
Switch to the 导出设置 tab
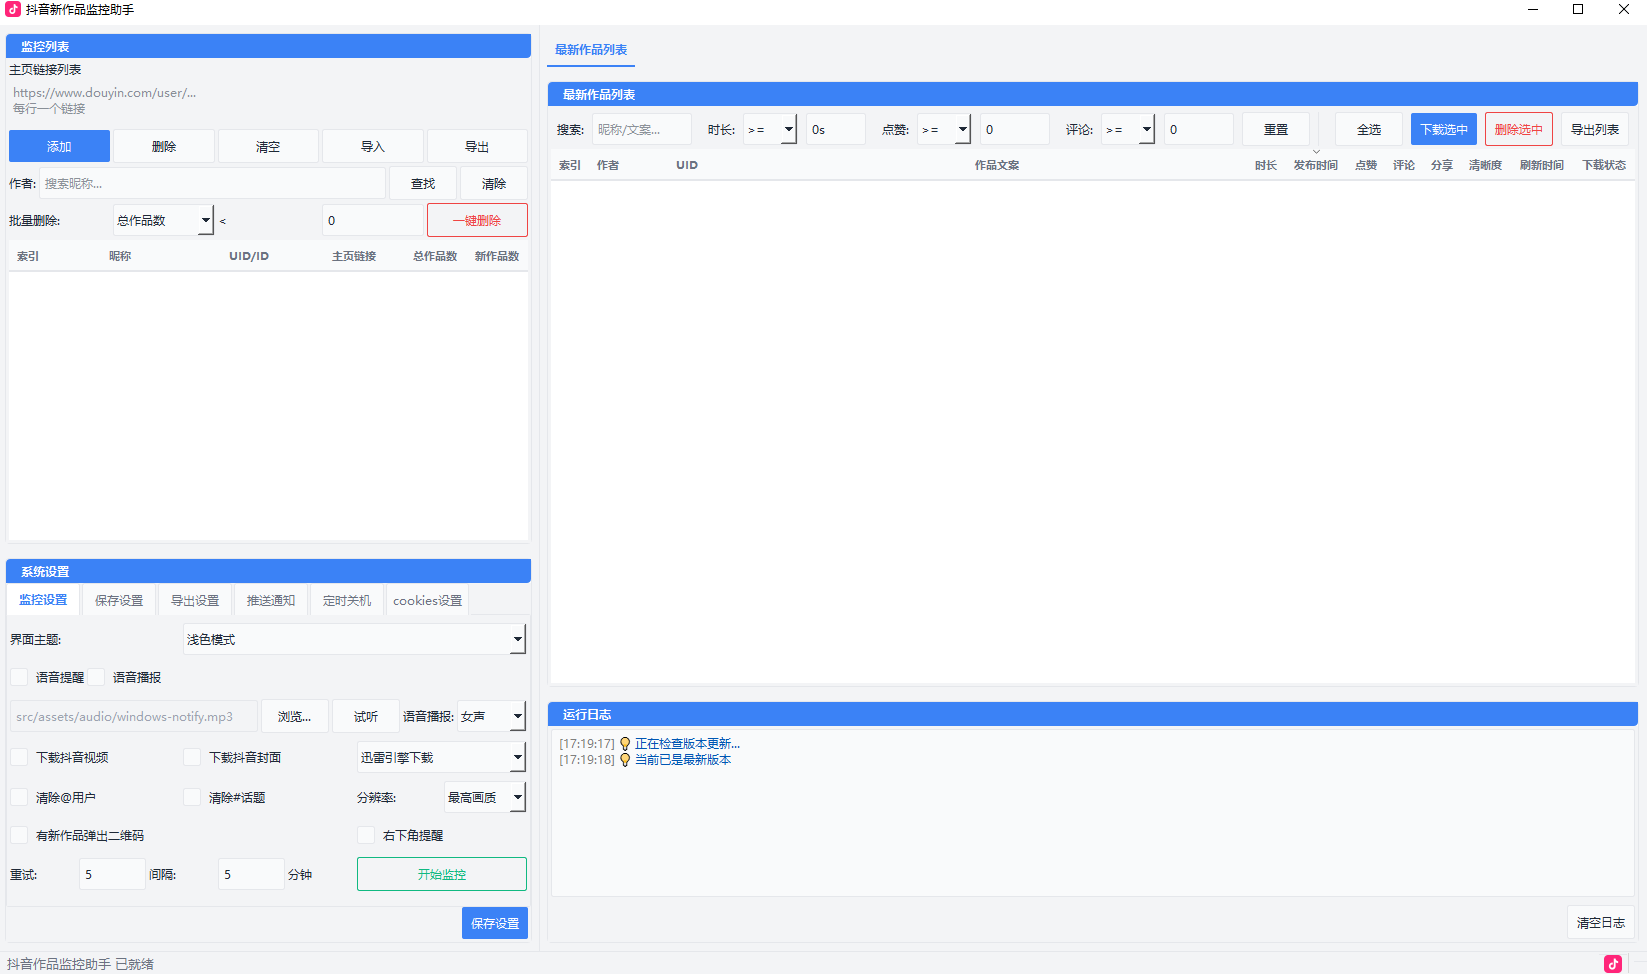pos(195,600)
